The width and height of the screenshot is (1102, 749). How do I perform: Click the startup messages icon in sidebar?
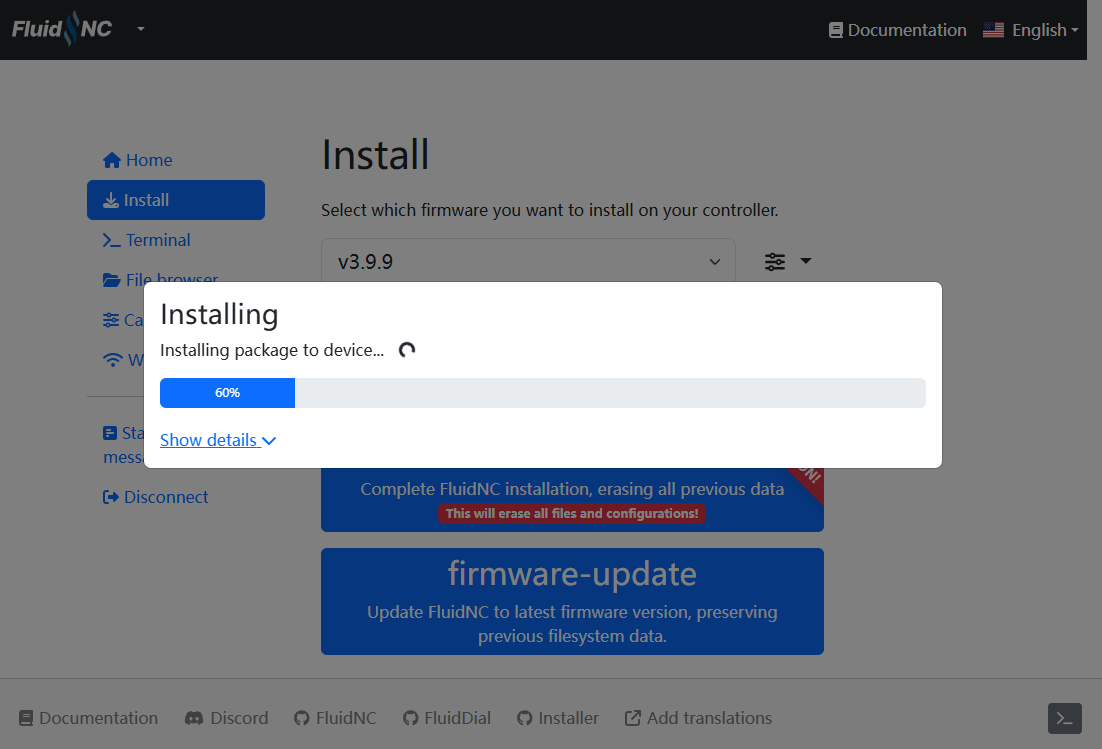point(110,433)
